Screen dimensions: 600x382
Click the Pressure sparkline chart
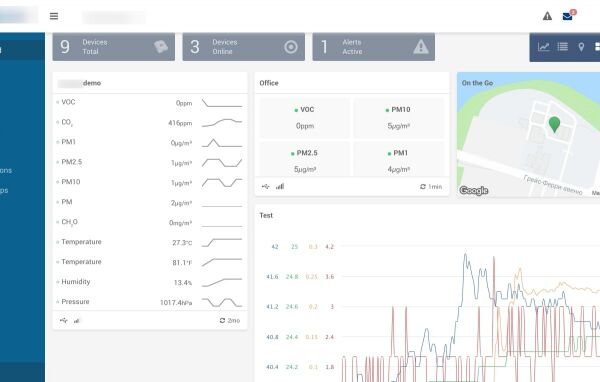click(222, 302)
